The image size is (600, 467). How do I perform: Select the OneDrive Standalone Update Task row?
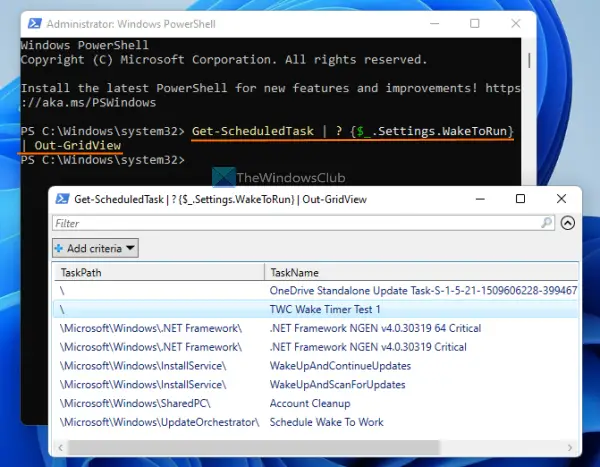coord(315,291)
